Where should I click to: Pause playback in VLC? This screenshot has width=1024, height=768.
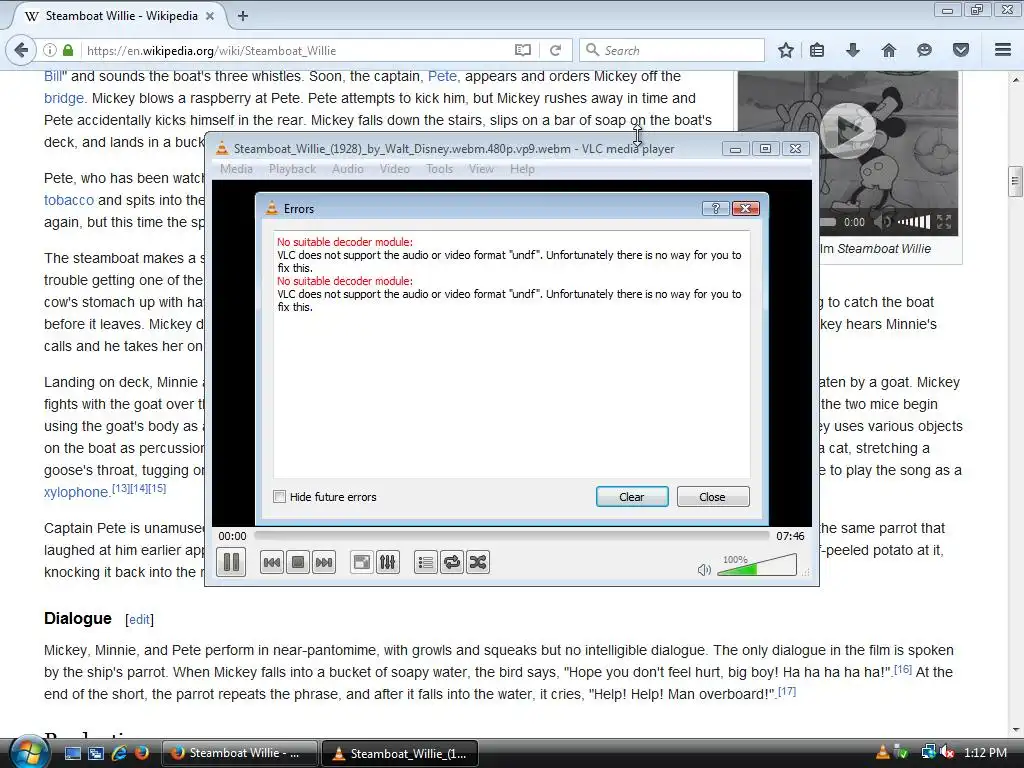pyautogui.click(x=231, y=562)
